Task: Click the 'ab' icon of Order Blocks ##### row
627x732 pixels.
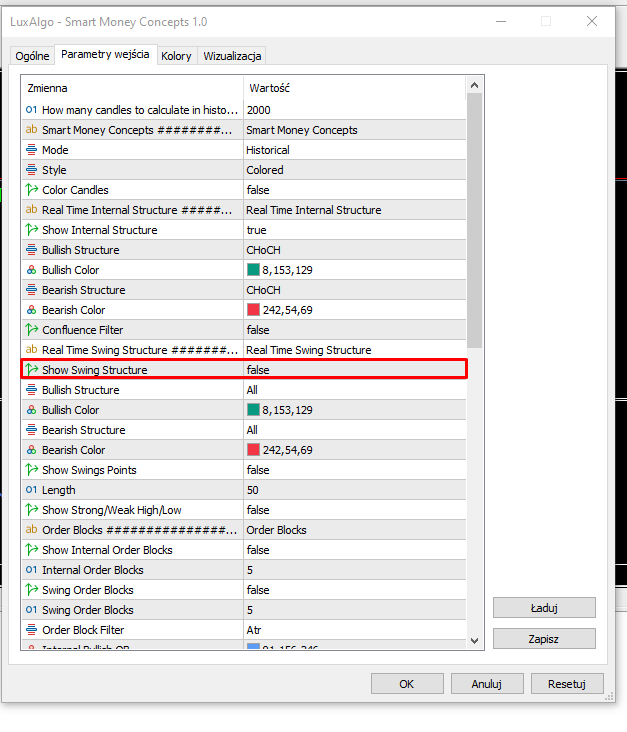Action: 31,530
